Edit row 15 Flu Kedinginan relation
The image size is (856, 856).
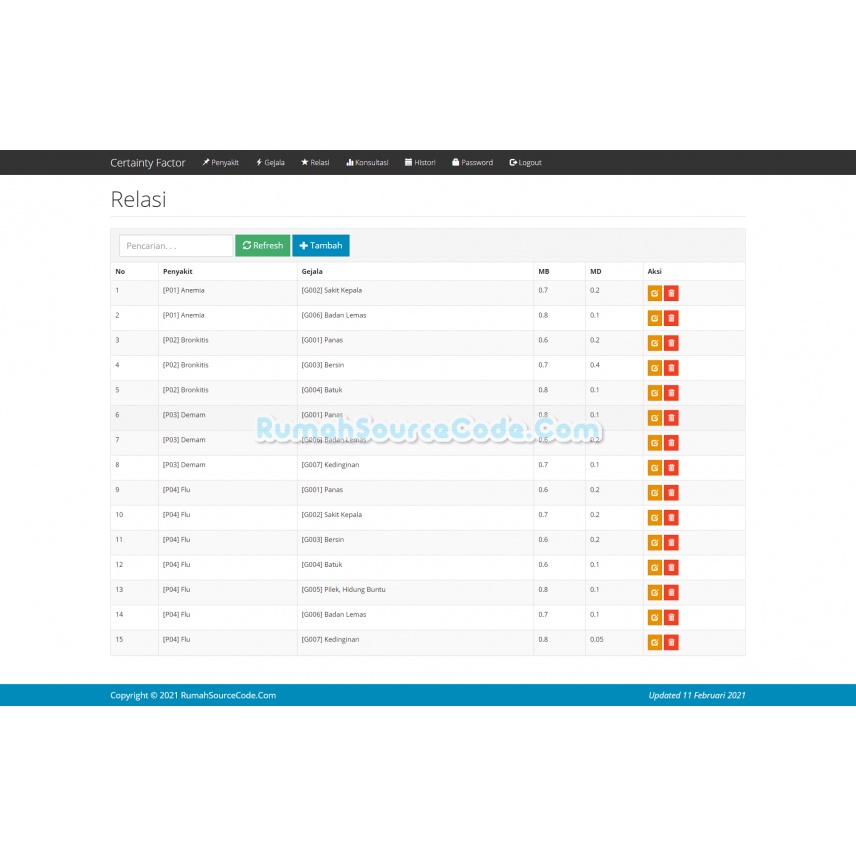(655, 643)
